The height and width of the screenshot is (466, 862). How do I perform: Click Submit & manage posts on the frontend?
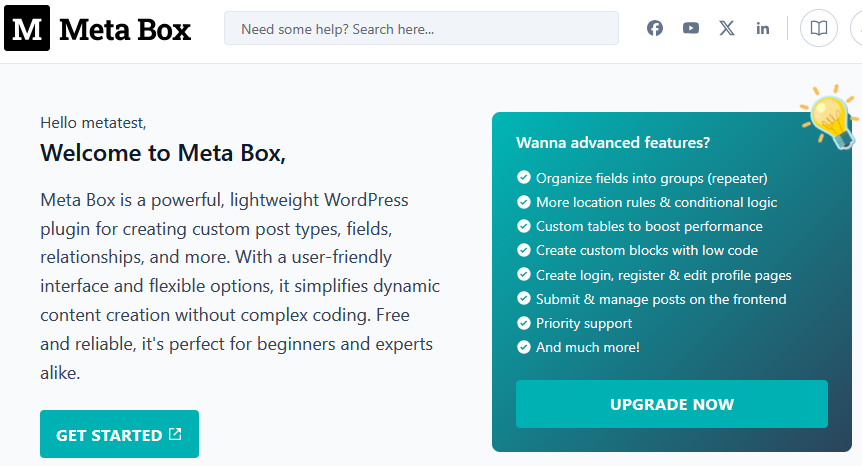pos(661,299)
